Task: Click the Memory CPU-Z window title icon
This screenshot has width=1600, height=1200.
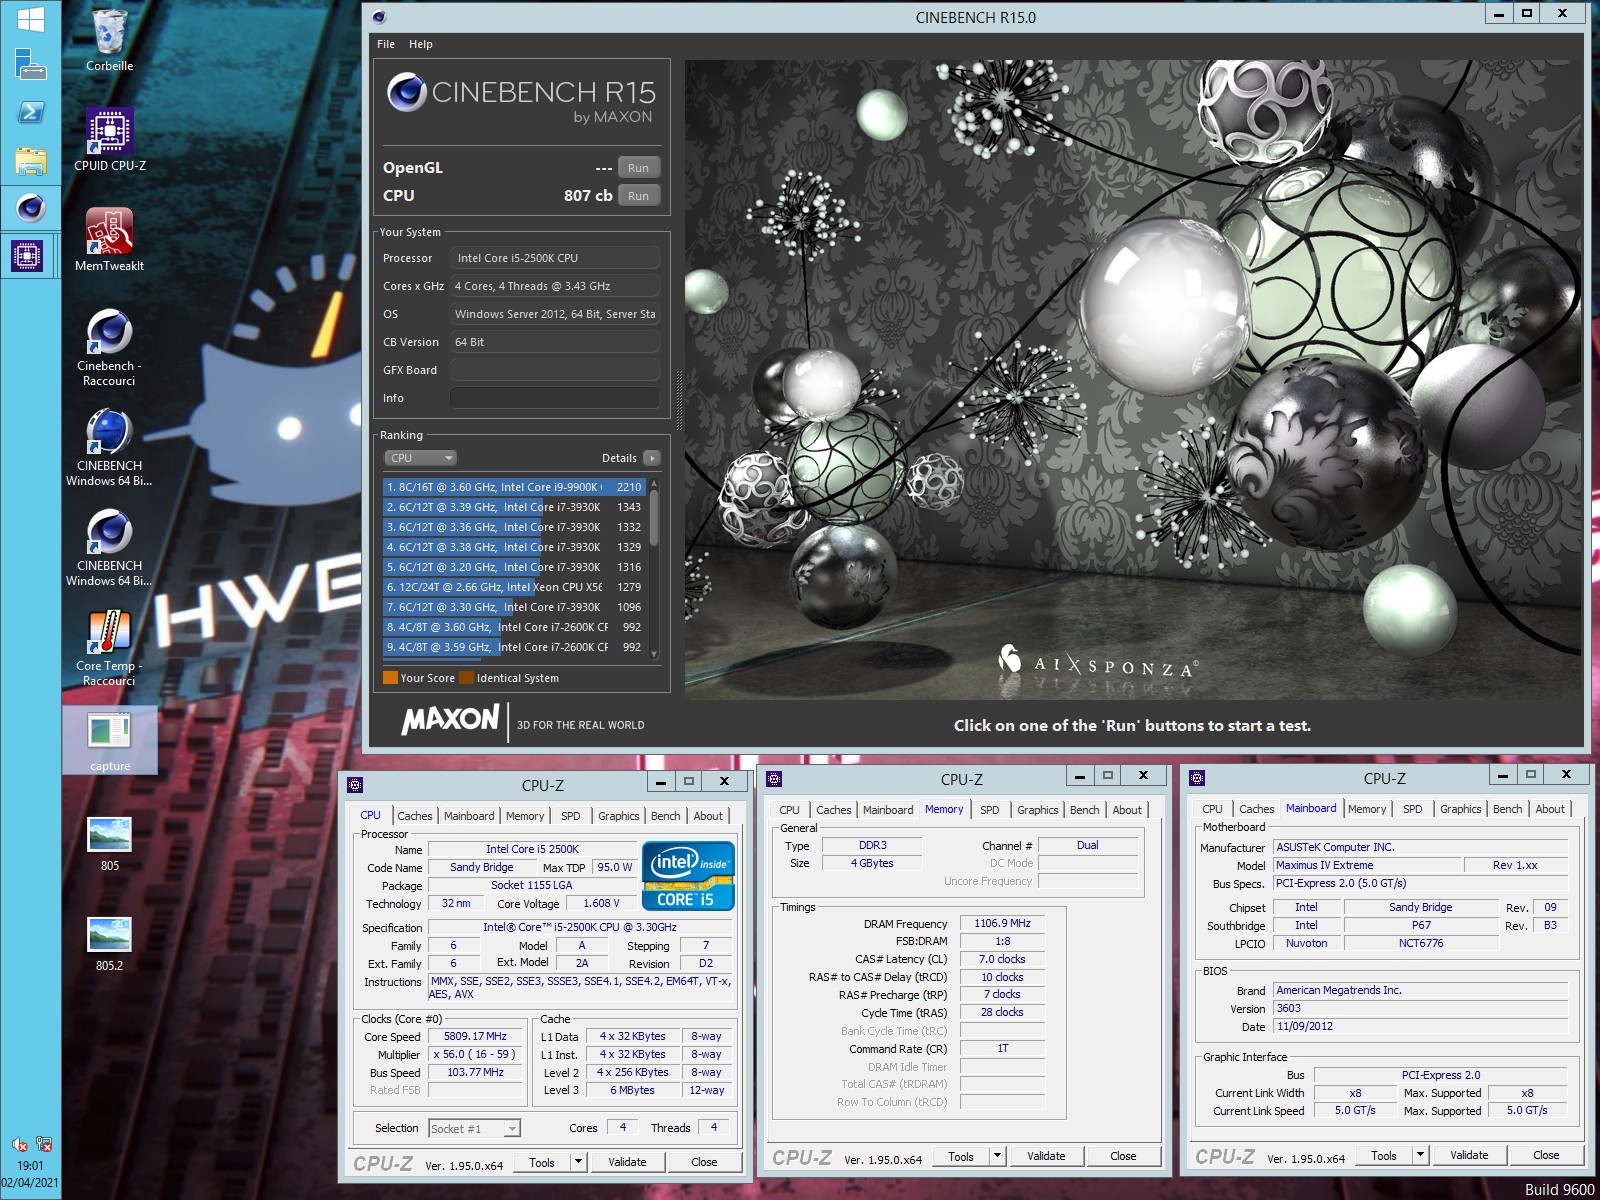Action: point(774,779)
